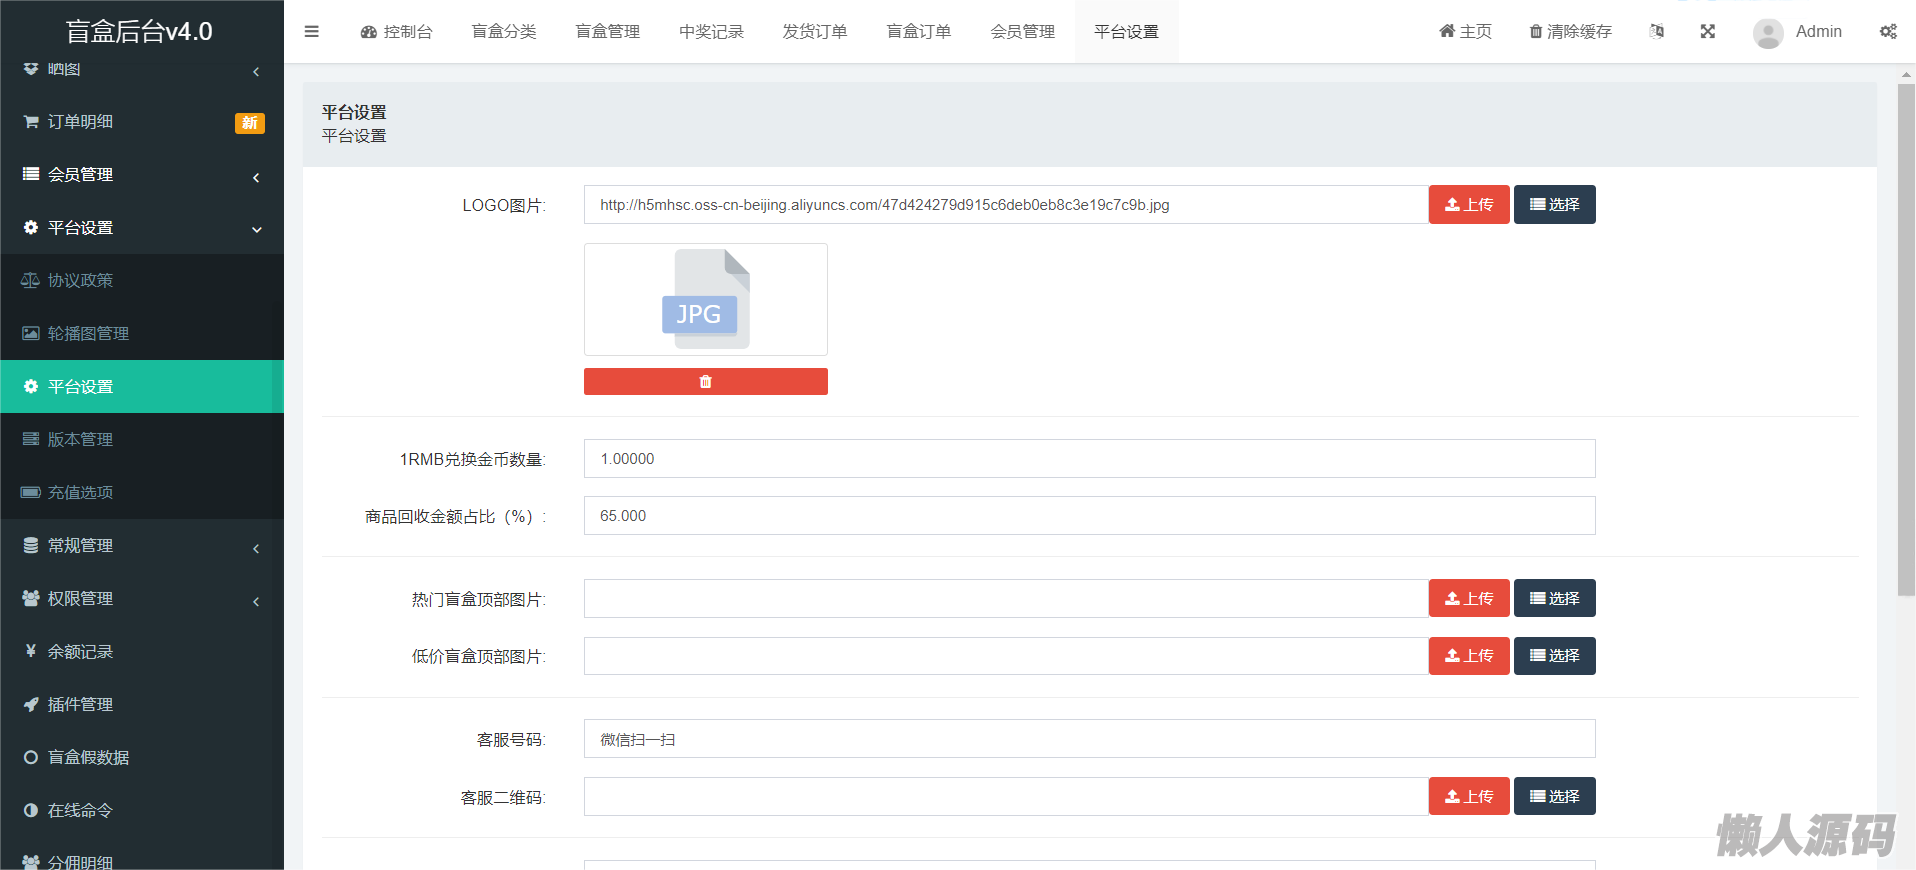Click the Admin user avatar

tap(1767, 33)
